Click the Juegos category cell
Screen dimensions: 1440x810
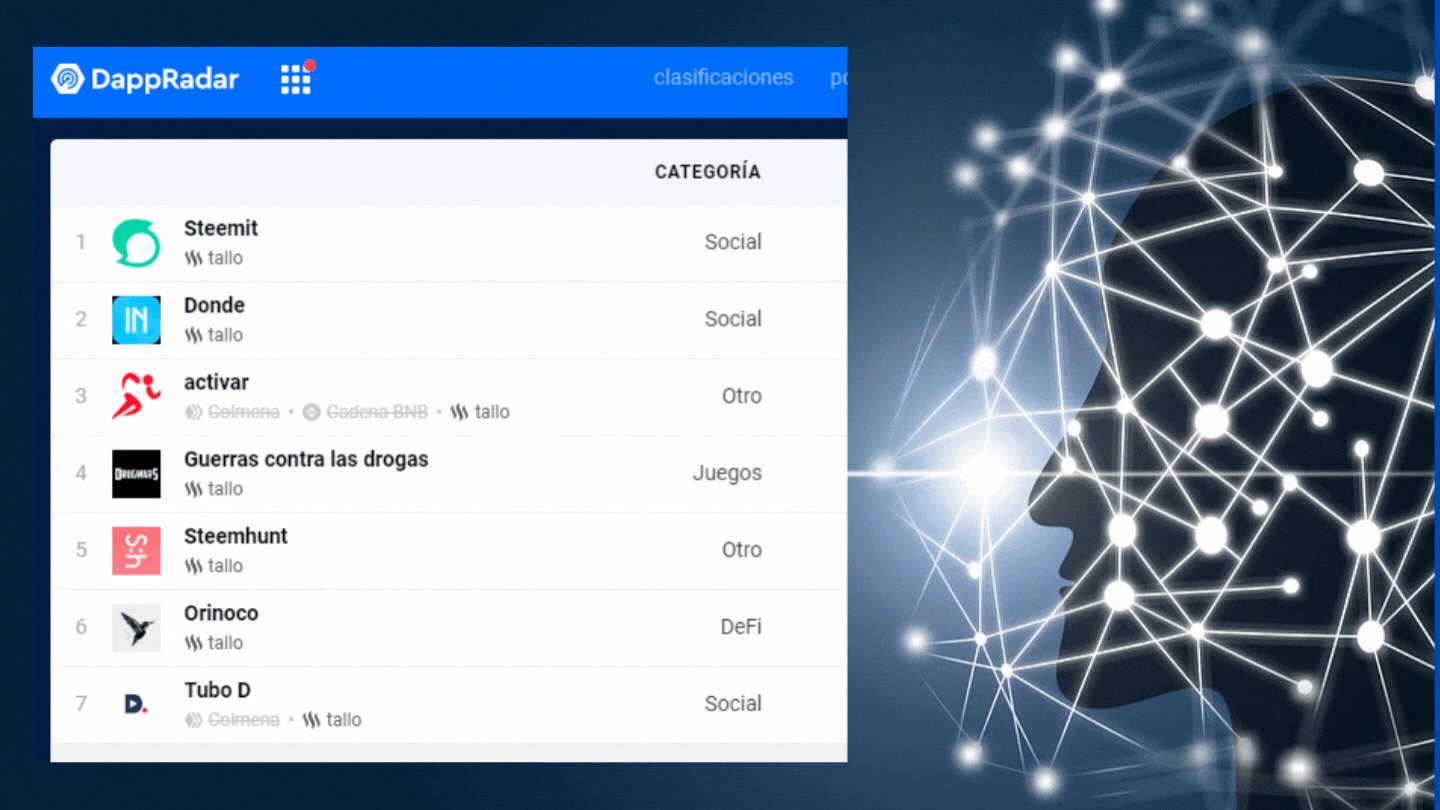[727, 473]
